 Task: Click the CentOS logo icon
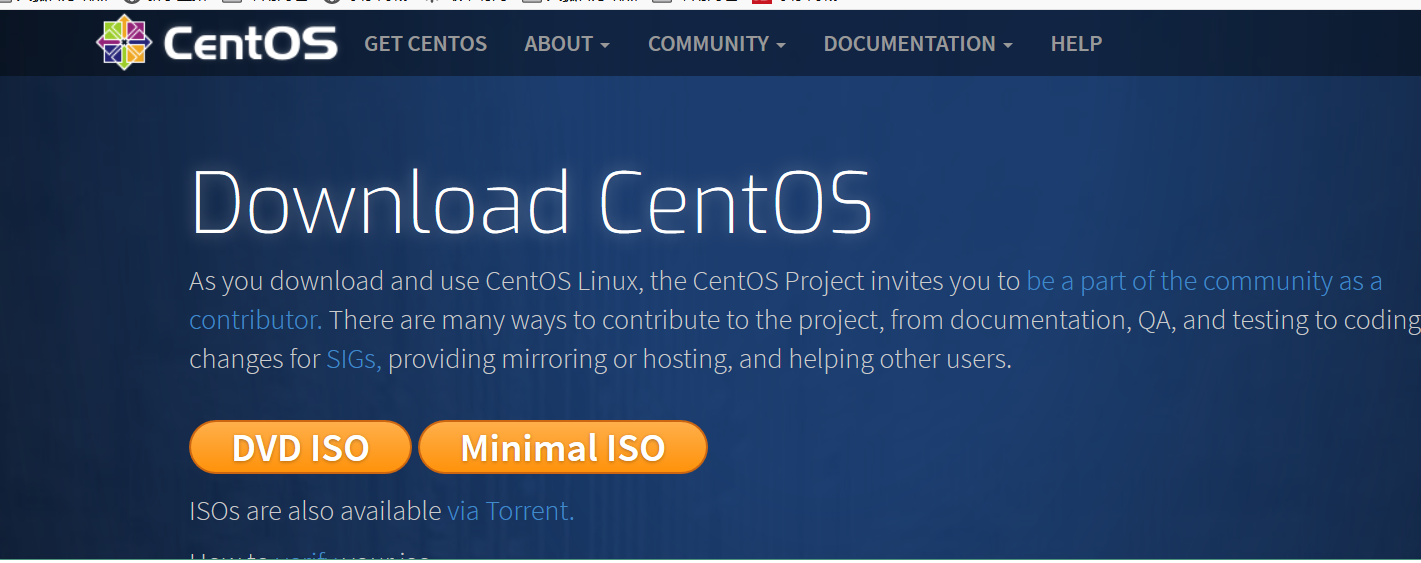coord(124,43)
